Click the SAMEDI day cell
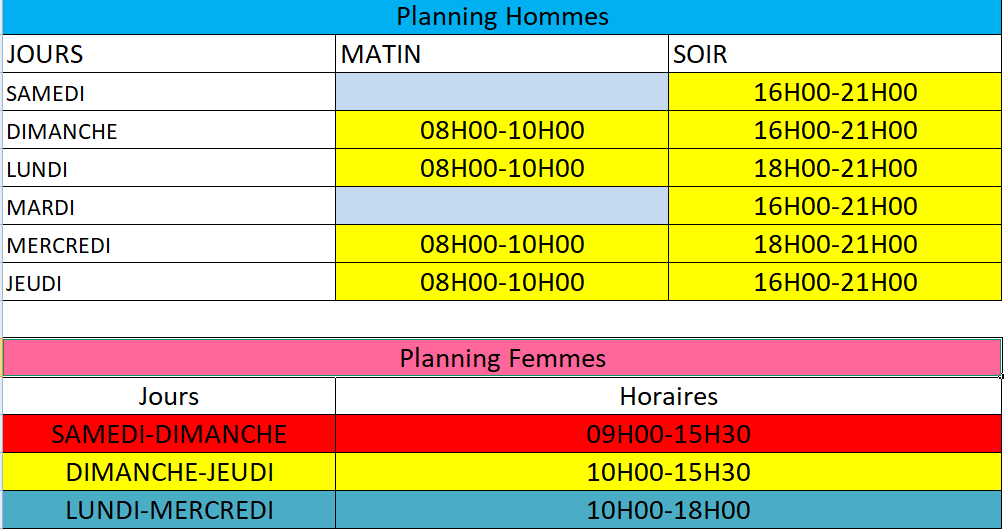 point(168,93)
